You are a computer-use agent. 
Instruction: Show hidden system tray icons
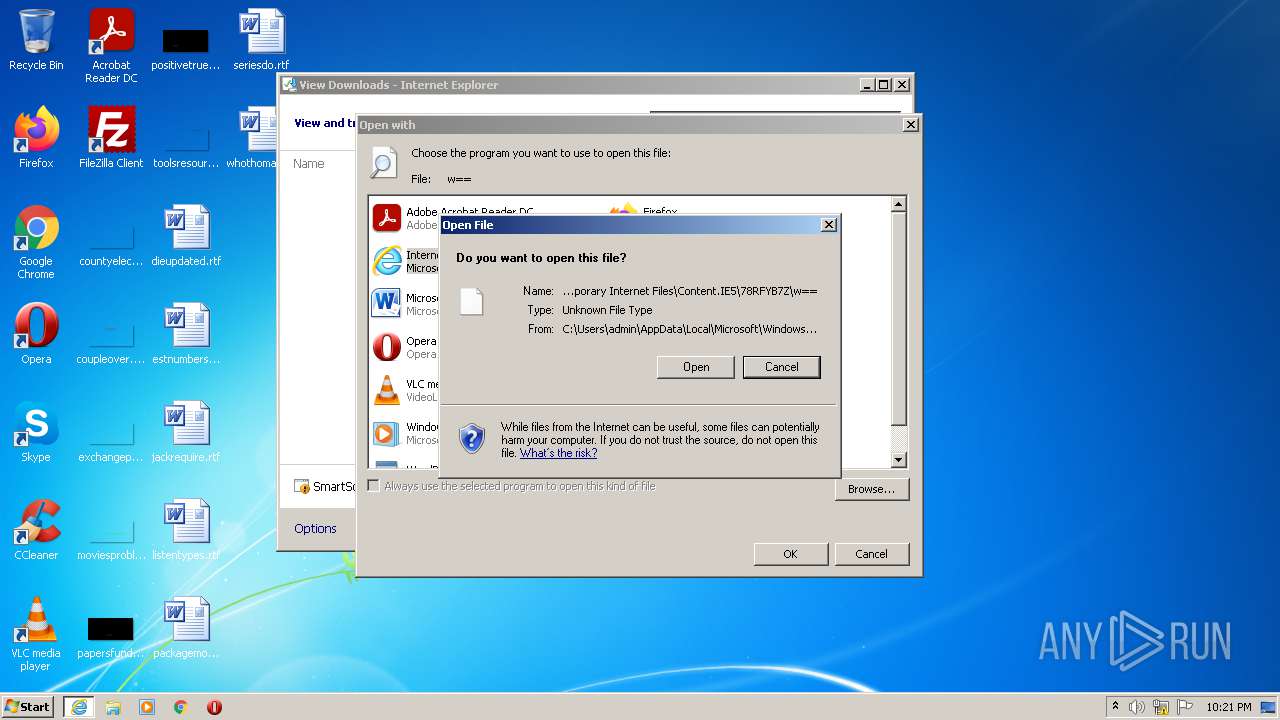click(x=1115, y=707)
